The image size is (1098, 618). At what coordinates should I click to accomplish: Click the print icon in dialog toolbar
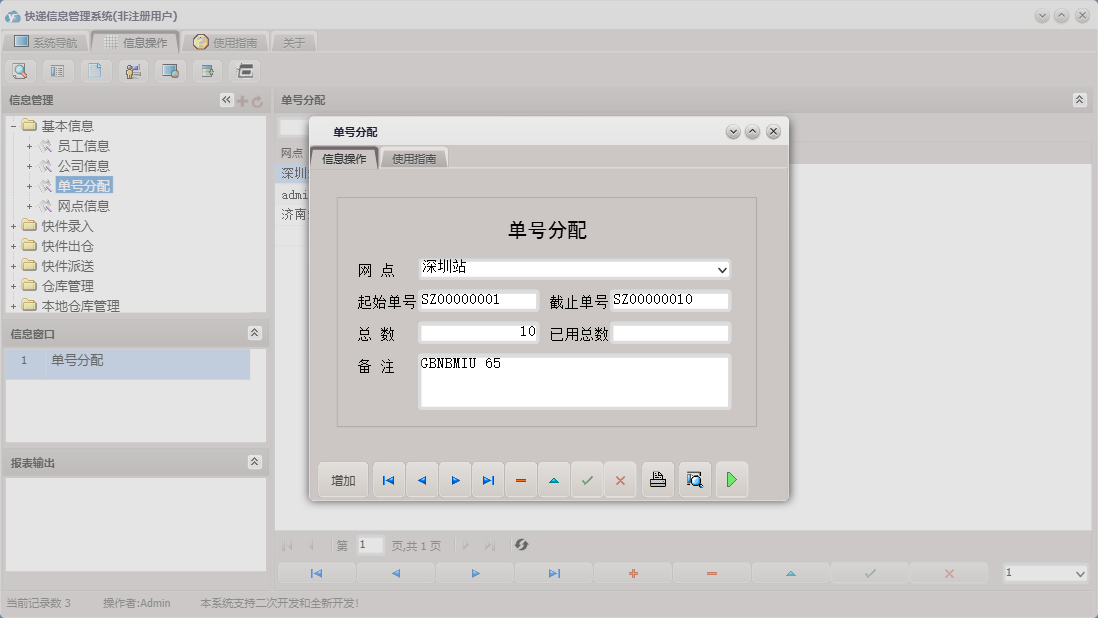657,480
